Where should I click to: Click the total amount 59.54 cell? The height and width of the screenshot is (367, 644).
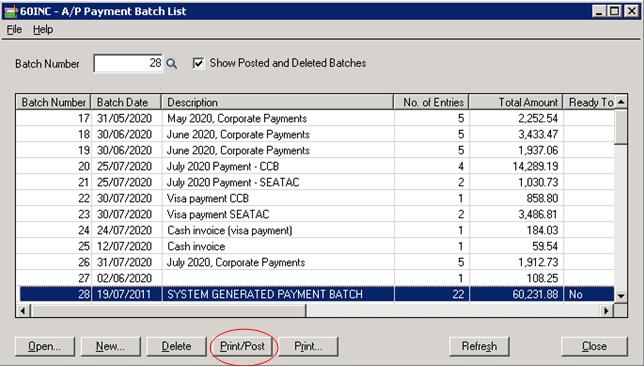point(516,246)
